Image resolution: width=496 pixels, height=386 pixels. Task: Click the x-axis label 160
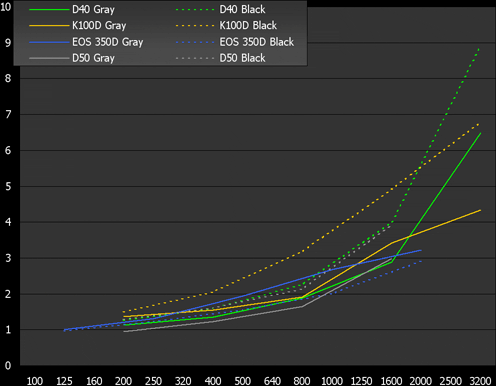(x=94, y=381)
